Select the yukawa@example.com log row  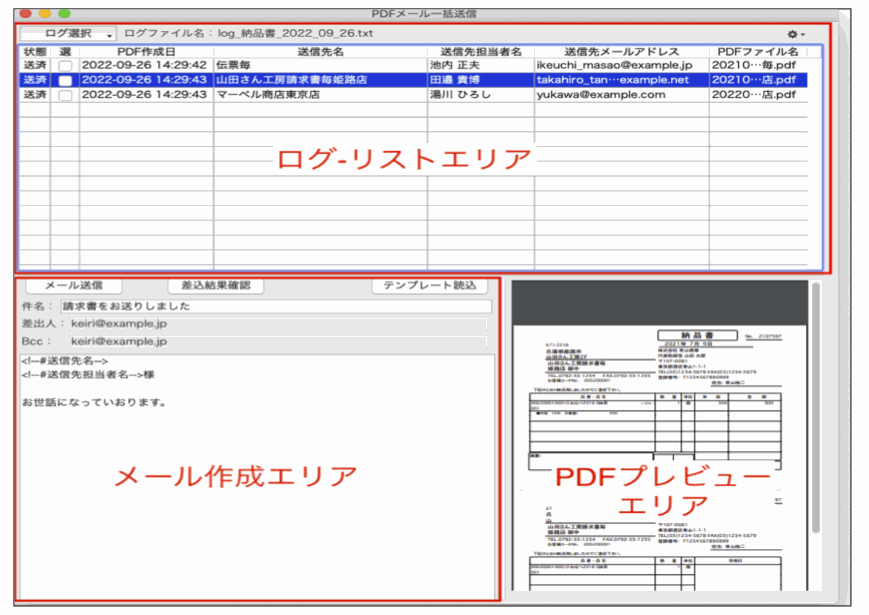tap(600, 95)
